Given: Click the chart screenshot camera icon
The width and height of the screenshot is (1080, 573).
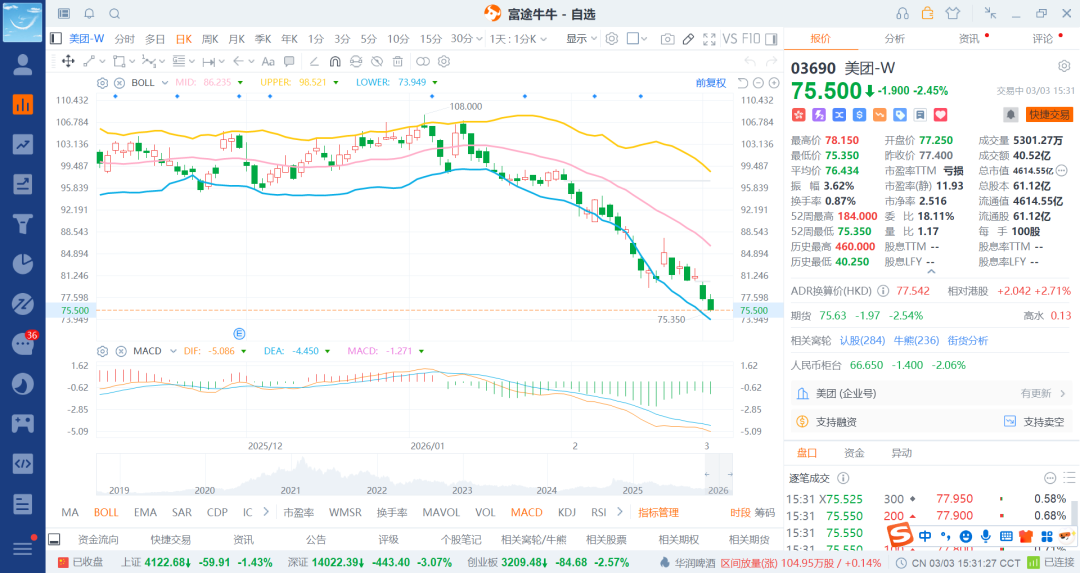Looking at the screenshot, I should (x=667, y=39).
